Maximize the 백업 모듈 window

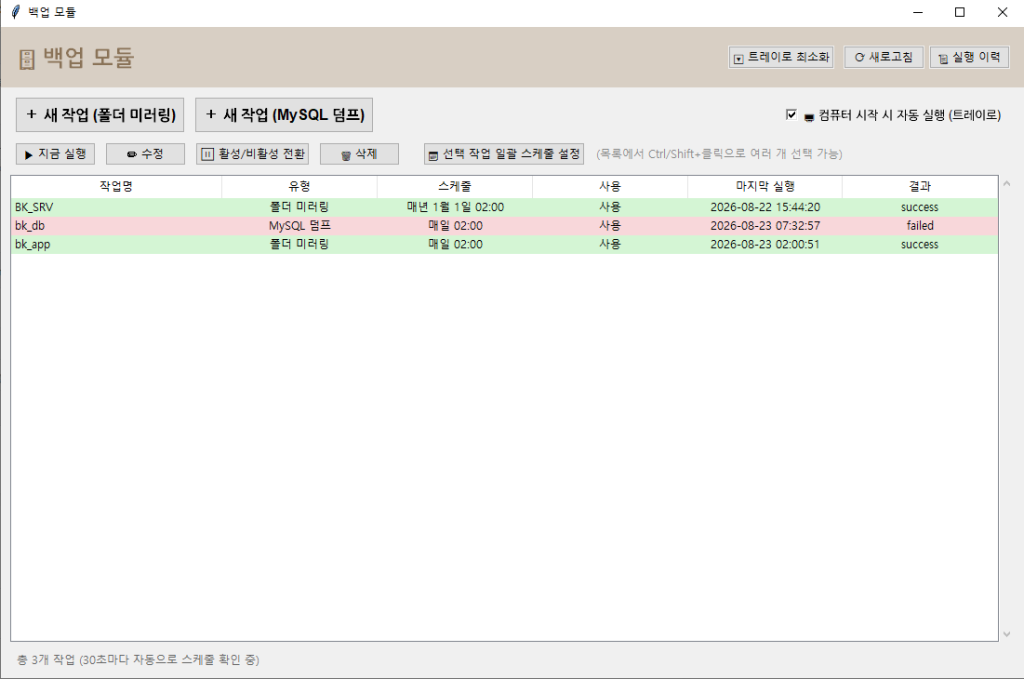tap(959, 12)
